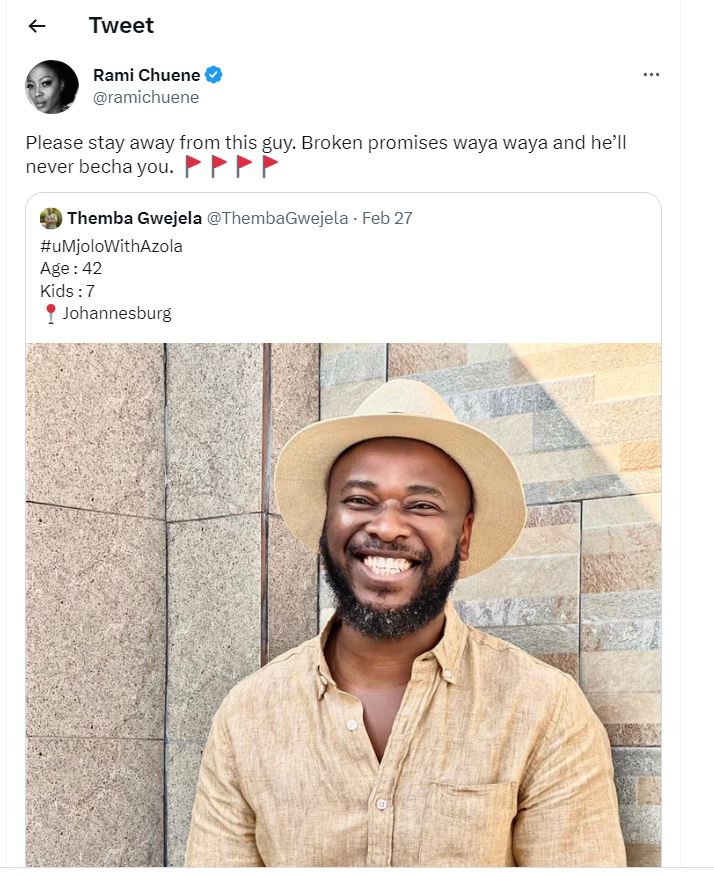Viewport: 714px width, 875px height.
Task: Open the photo of man in hat
Action: (343, 605)
